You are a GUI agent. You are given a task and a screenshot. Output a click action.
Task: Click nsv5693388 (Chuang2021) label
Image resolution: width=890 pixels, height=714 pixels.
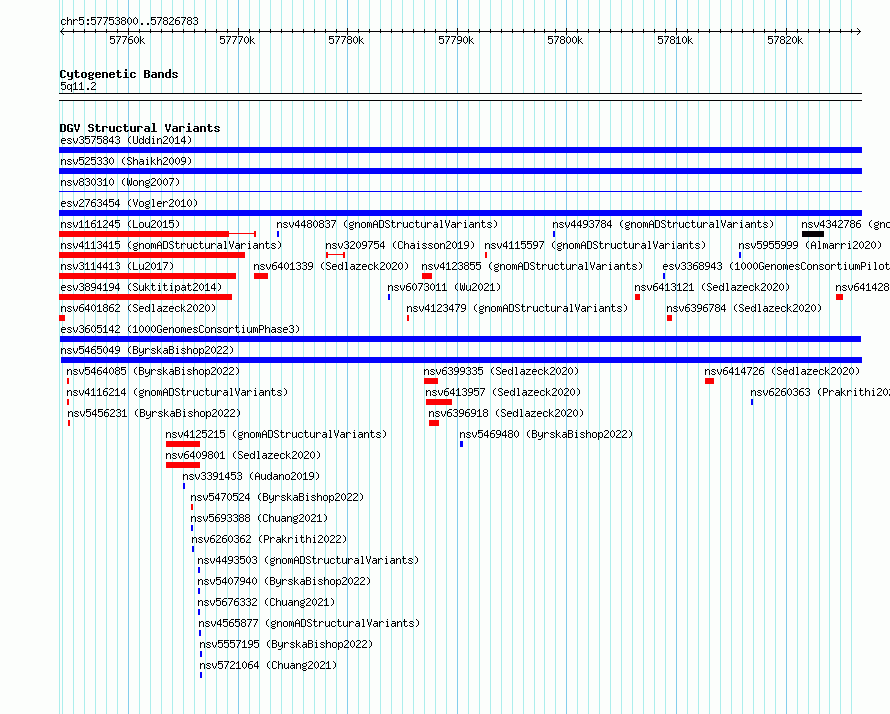(x=259, y=518)
